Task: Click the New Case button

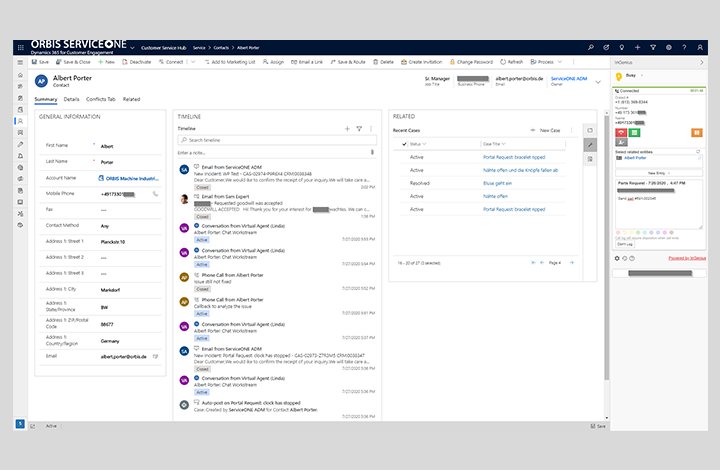Action: coord(546,130)
